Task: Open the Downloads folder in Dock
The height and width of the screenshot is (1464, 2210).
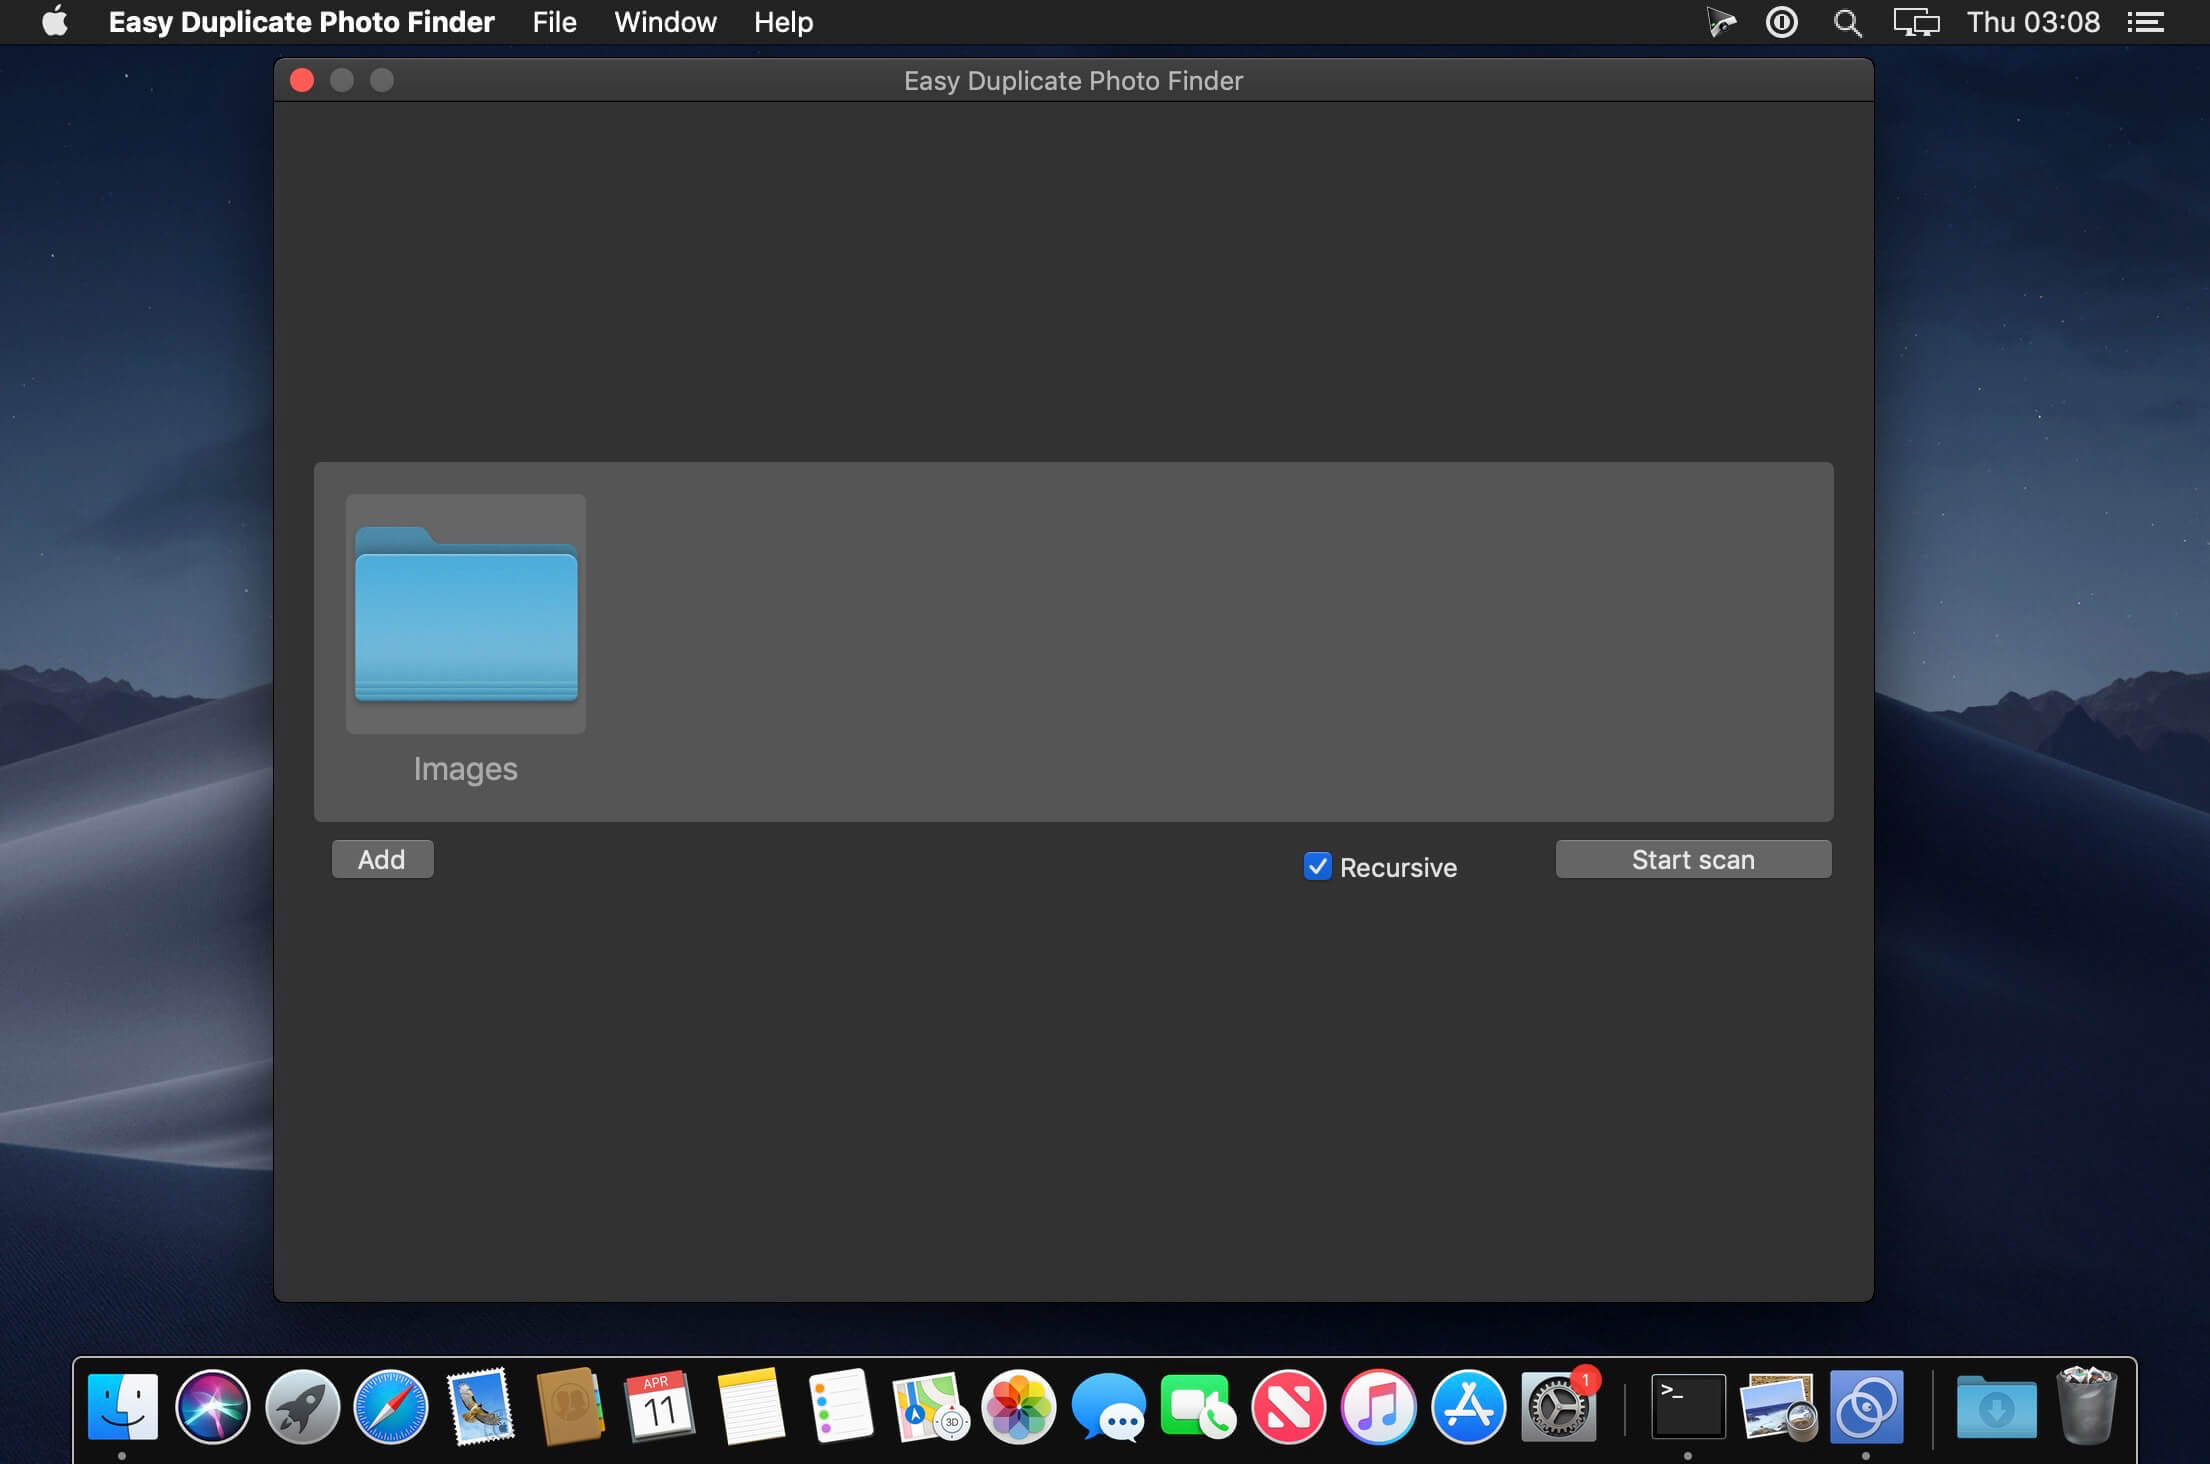Action: tap(1996, 1406)
